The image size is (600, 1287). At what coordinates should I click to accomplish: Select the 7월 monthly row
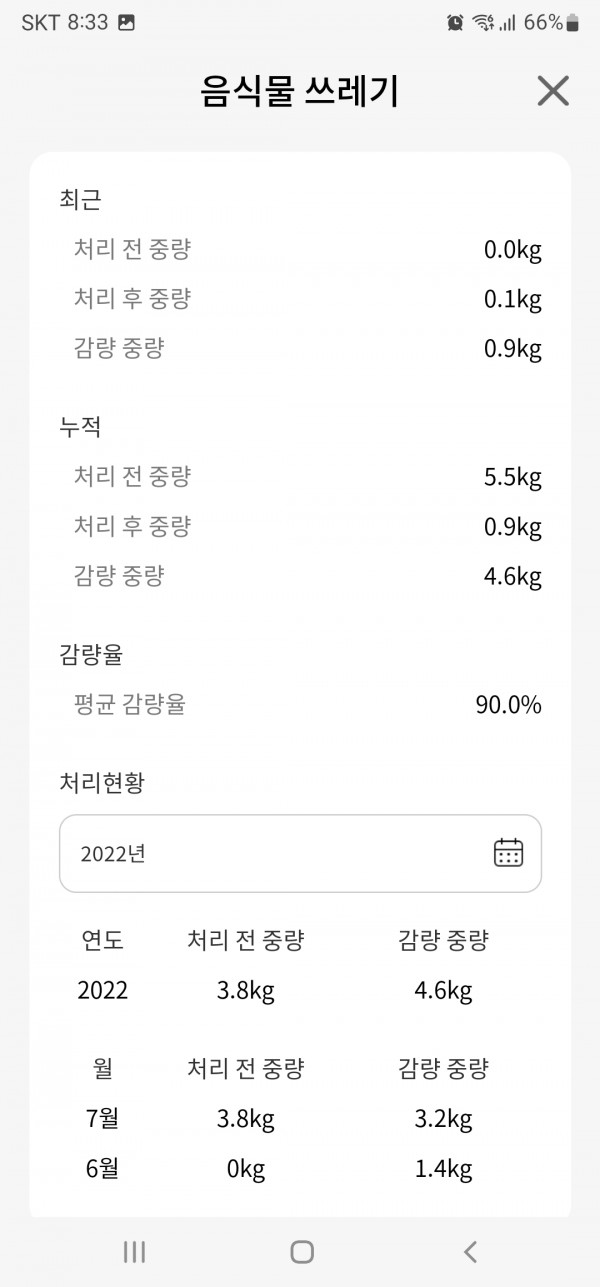coord(300,1119)
